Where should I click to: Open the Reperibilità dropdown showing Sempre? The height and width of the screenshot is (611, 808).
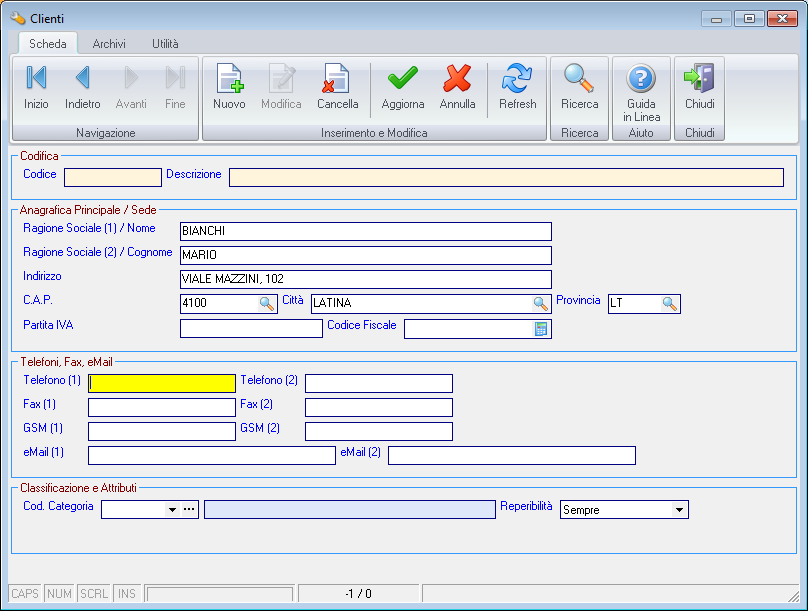pos(624,510)
